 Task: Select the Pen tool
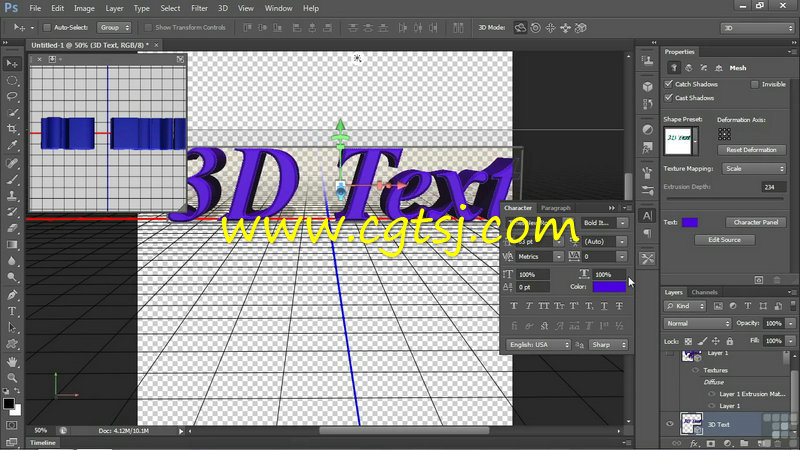(x=12, y=295)
